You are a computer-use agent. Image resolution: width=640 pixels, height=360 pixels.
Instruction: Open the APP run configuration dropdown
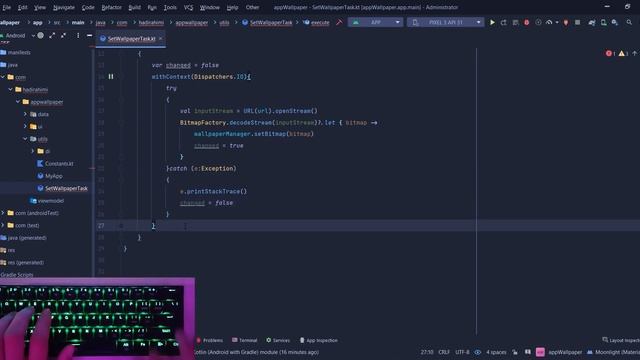[376, 22]
